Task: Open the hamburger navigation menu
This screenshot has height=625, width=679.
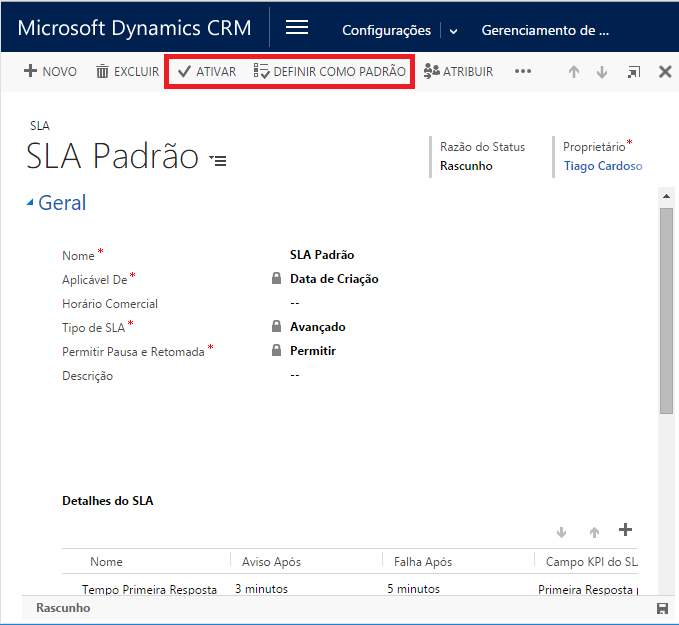Action: (x=297, y=28)
